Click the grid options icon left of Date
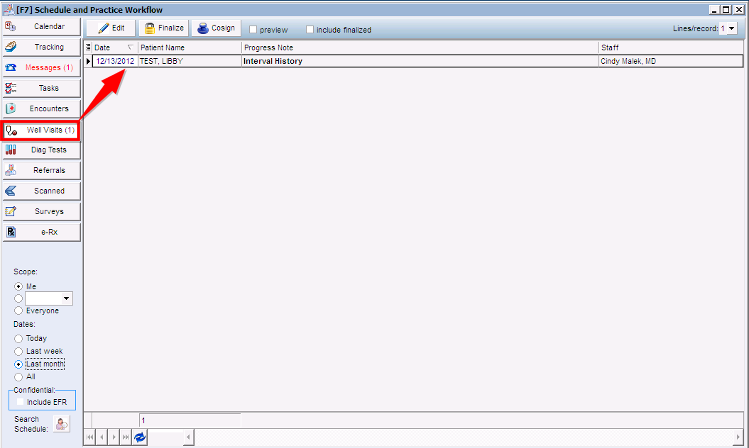The width and height of the screenshot is (749, 448). point(88,47)
